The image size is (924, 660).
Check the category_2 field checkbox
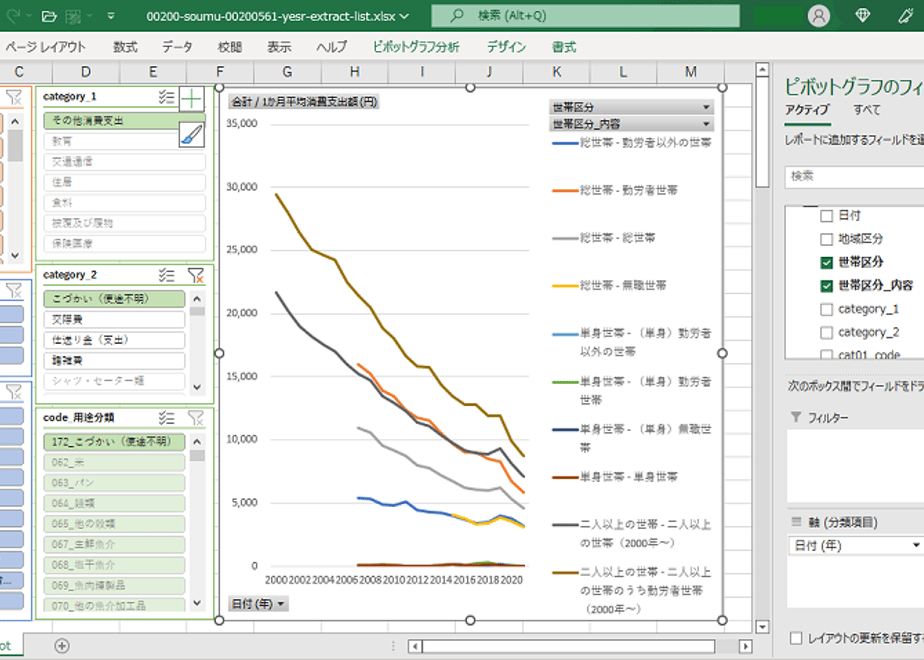click(826, 333)
